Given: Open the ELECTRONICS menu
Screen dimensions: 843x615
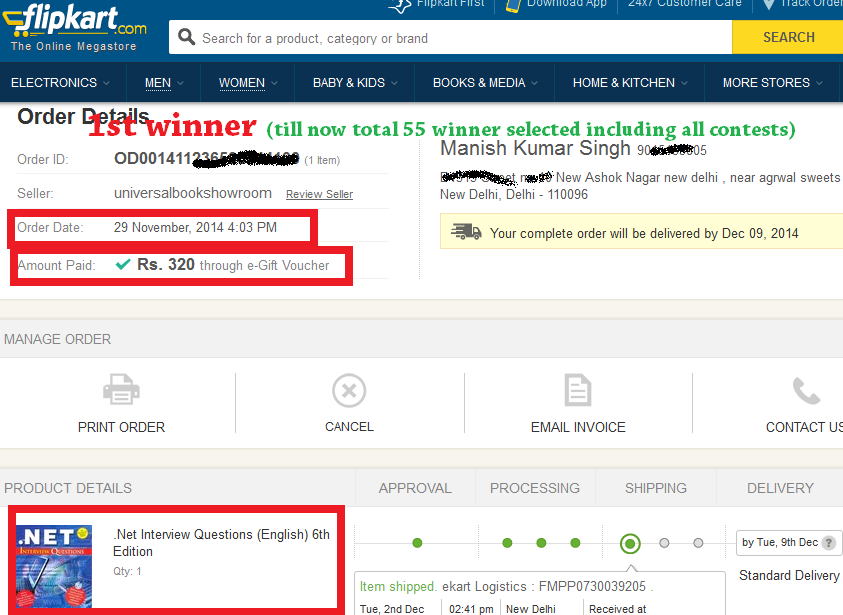Looking at the screenshot, I should point(54,83).
